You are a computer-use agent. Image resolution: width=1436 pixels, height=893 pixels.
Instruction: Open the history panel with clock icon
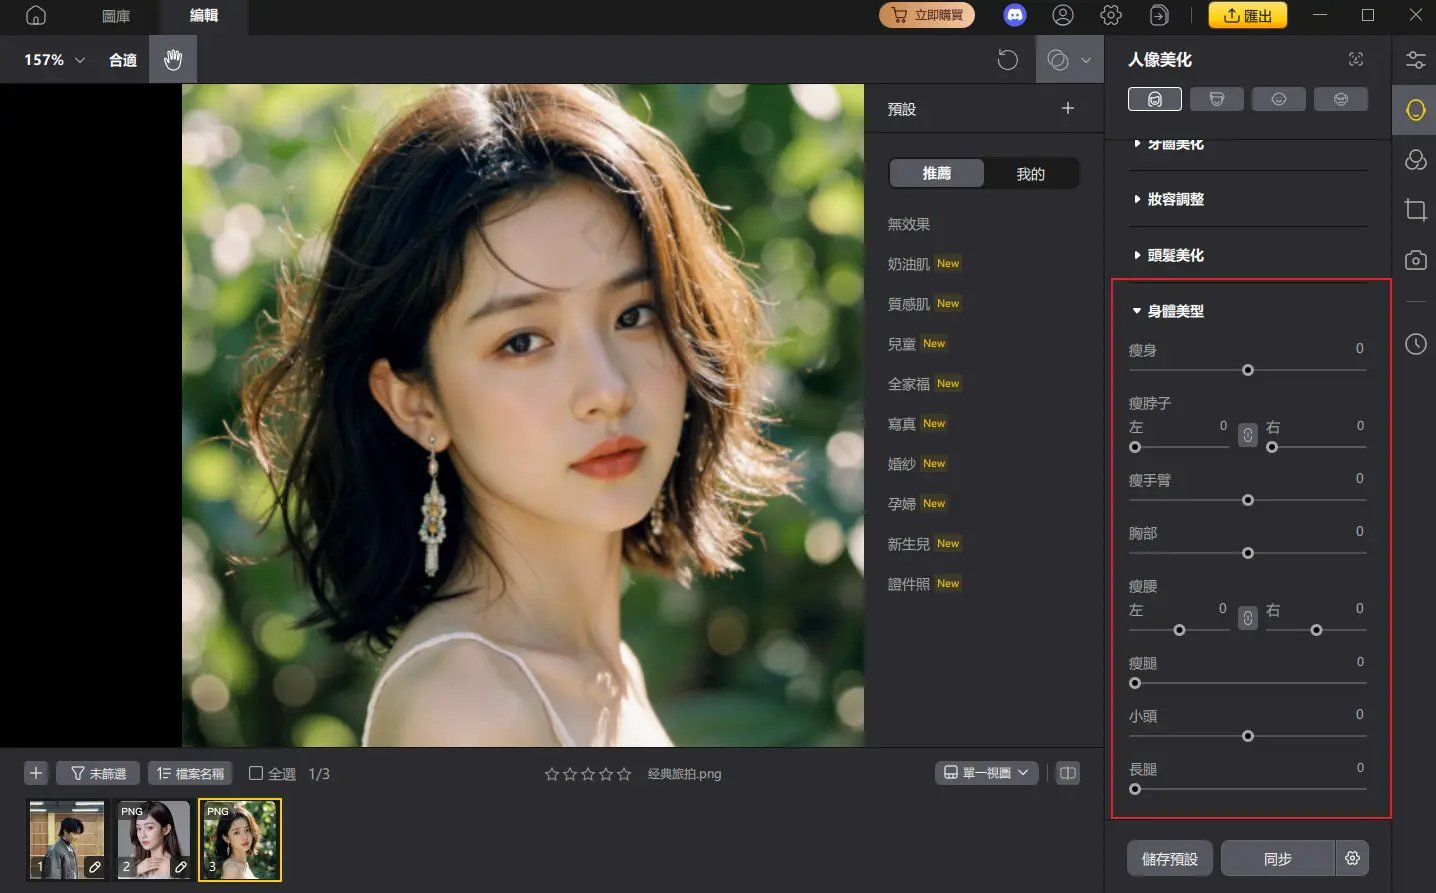(x=1415, y=343)
